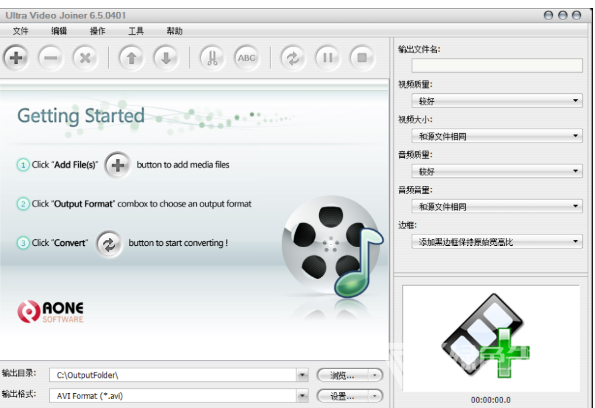Screen dimensions: 595x408
Task: Click the Remove file minus toolbar icon
Action: [50, 58]
